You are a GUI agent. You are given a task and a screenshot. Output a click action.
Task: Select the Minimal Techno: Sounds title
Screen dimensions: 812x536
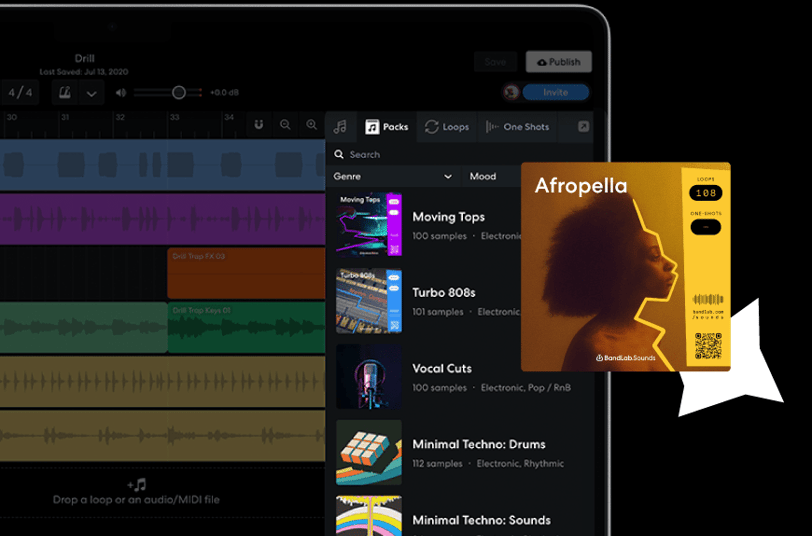pyautogui.click(x=482, y=520)
